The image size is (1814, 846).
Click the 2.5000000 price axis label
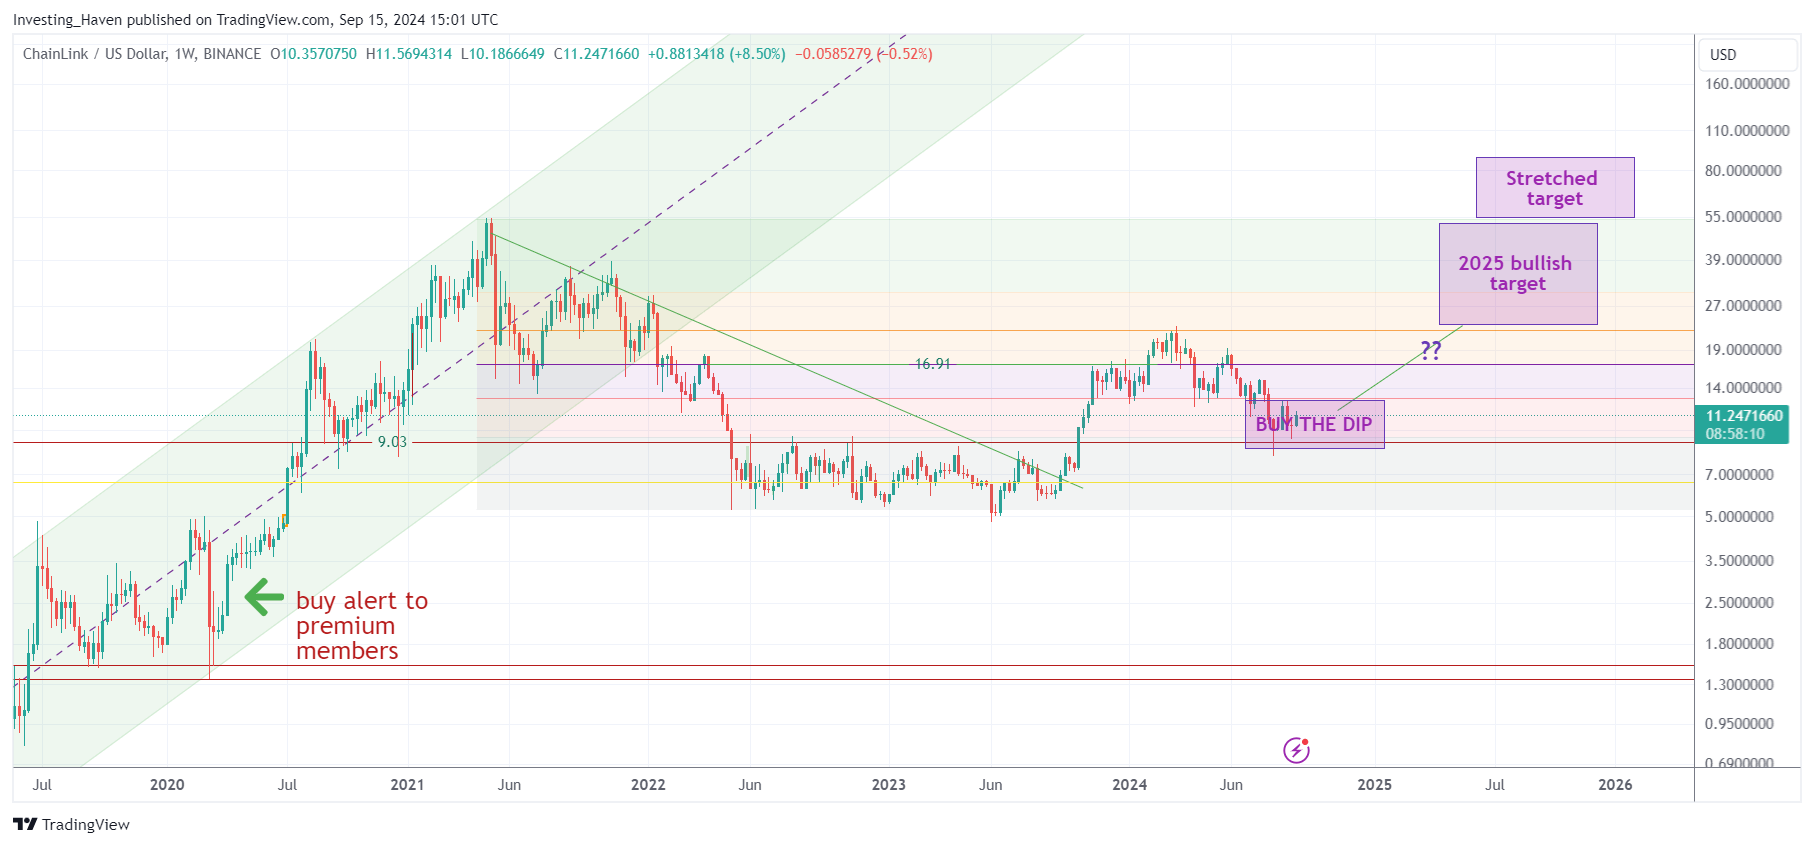[x=1739, y=603]
